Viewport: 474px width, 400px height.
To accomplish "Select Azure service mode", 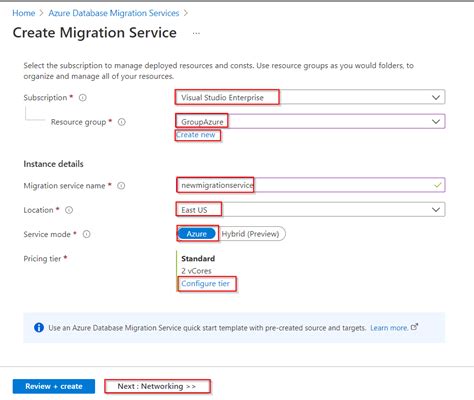I will [x=197, y=234].
